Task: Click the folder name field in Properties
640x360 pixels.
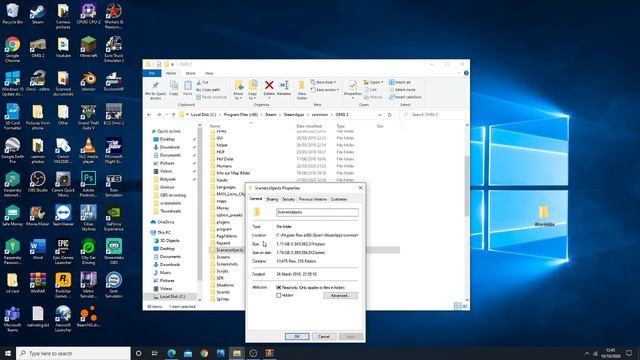Action: [x=317, y=212]
